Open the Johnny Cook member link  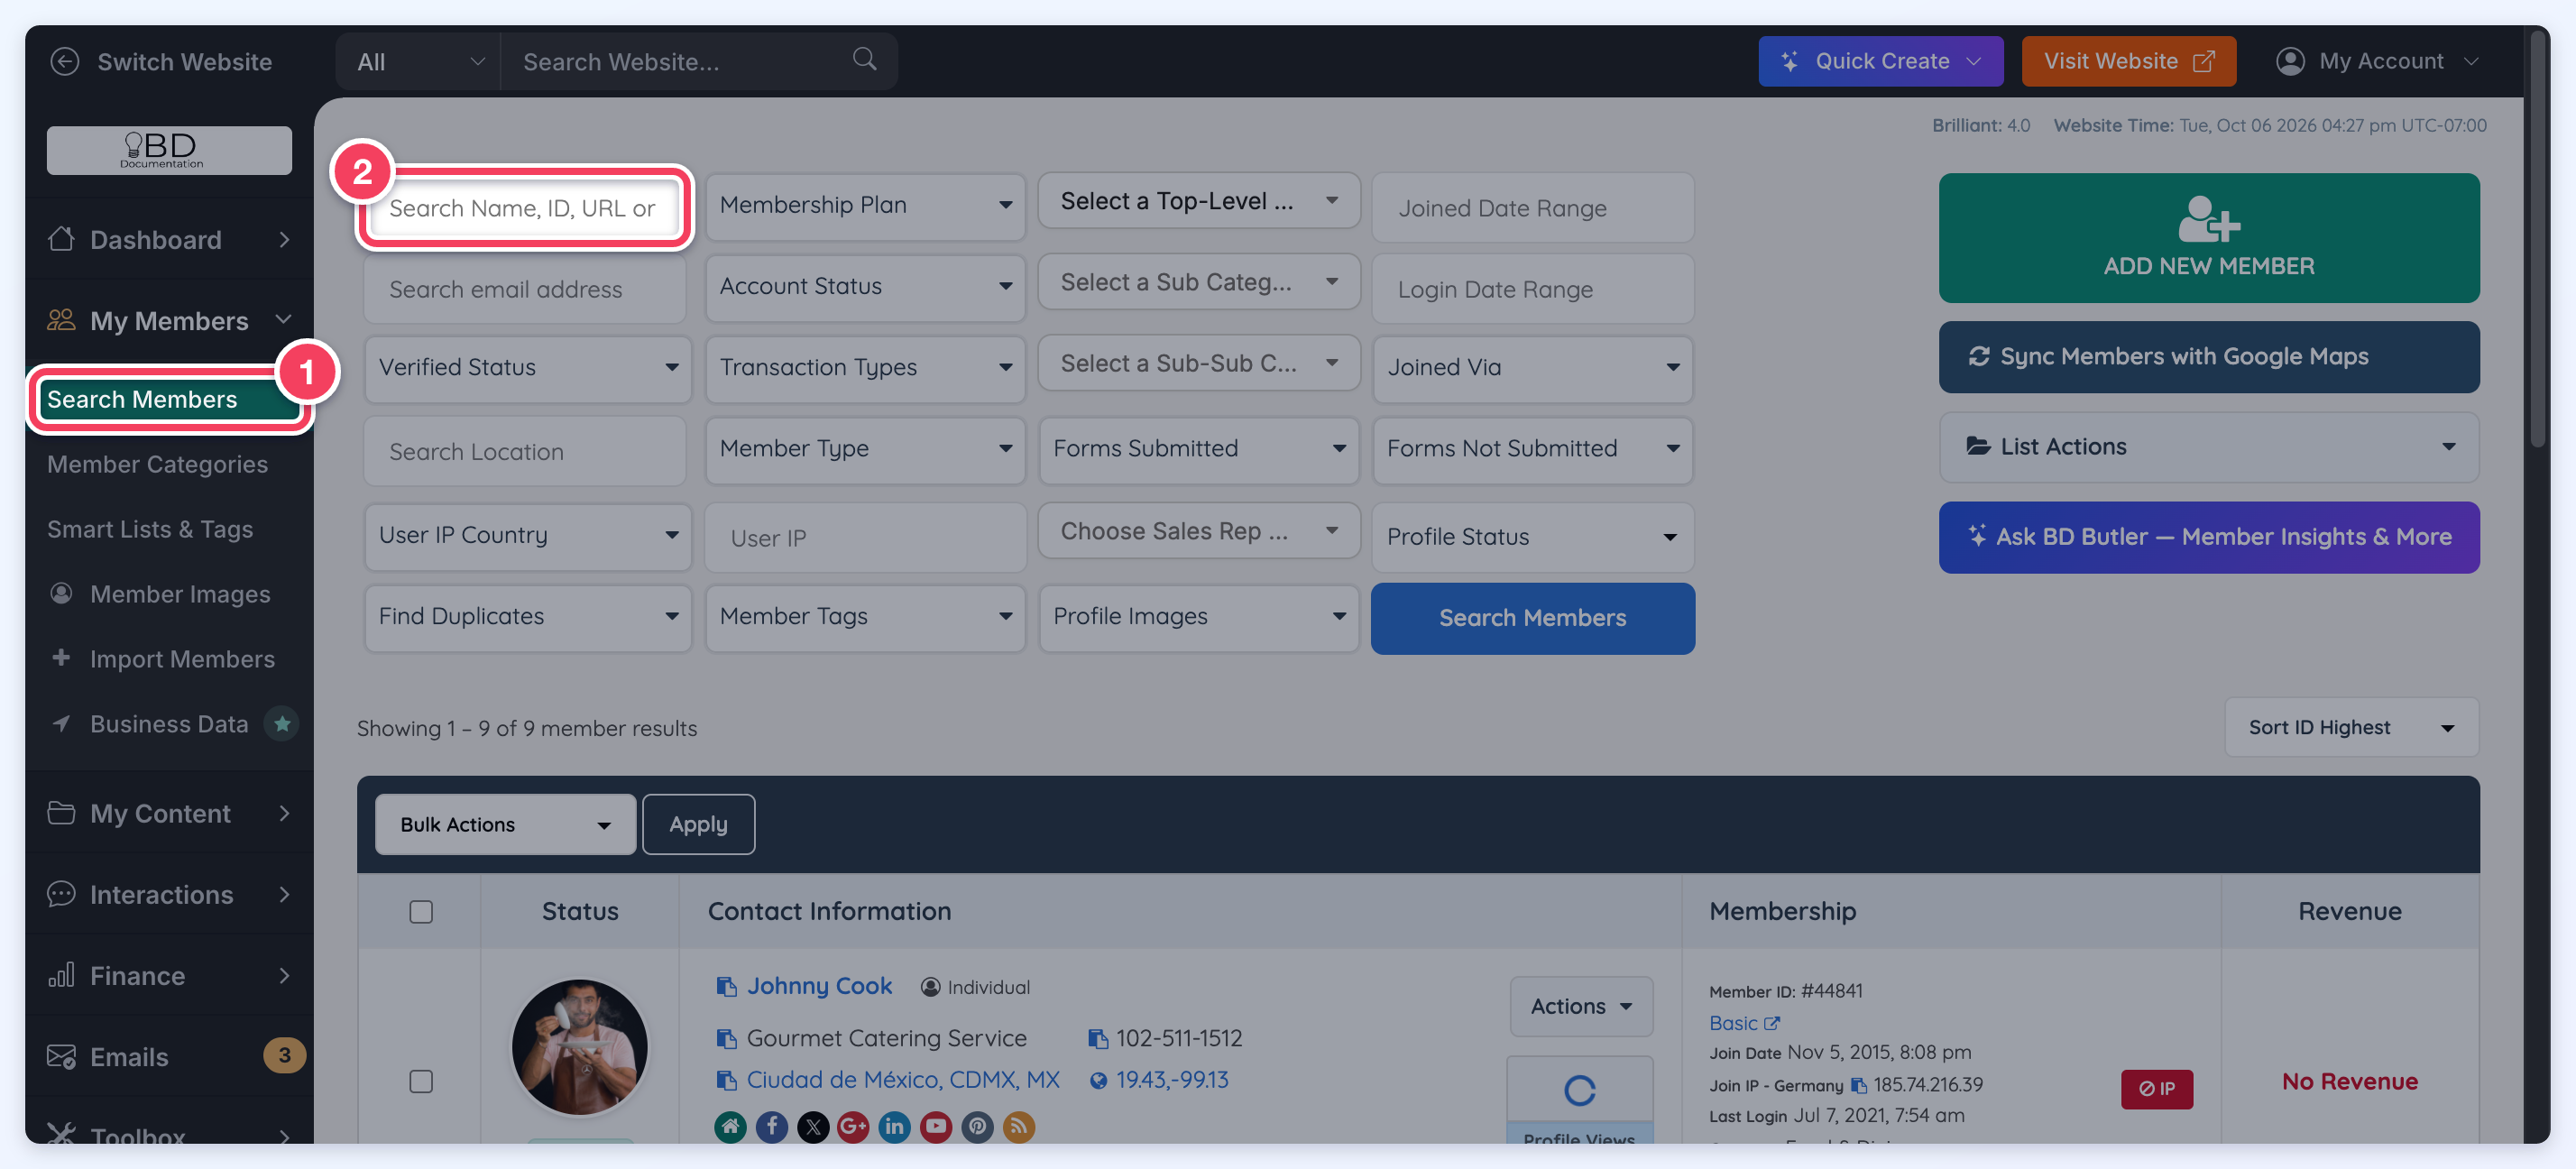(x=819, y=985)
